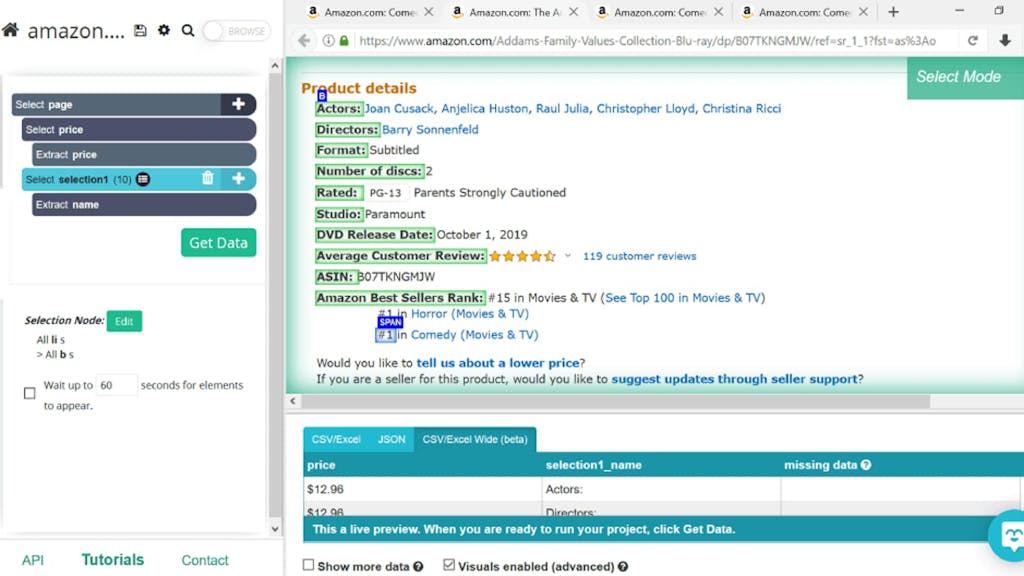Expand the rating breakdown dropdown arrow
Viewport: 1024px width, 576px height.
coord(568,256)
